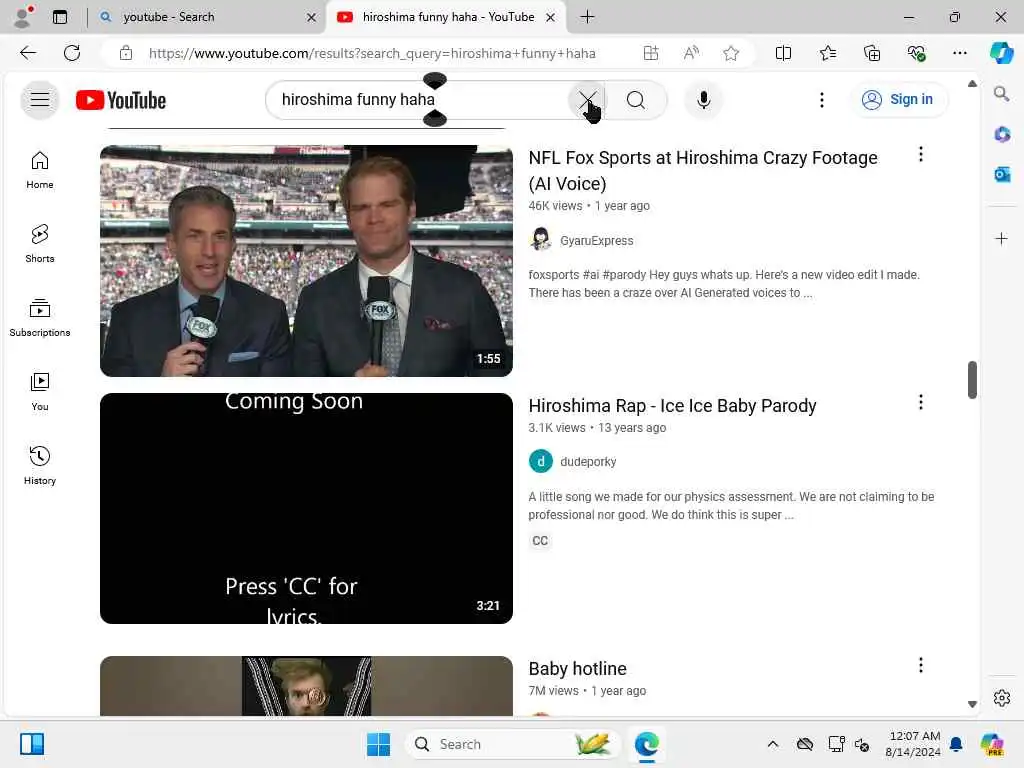Open the YouTube guide hamburger menu
Screen dimensions: 1024x768
coord(40,100)
